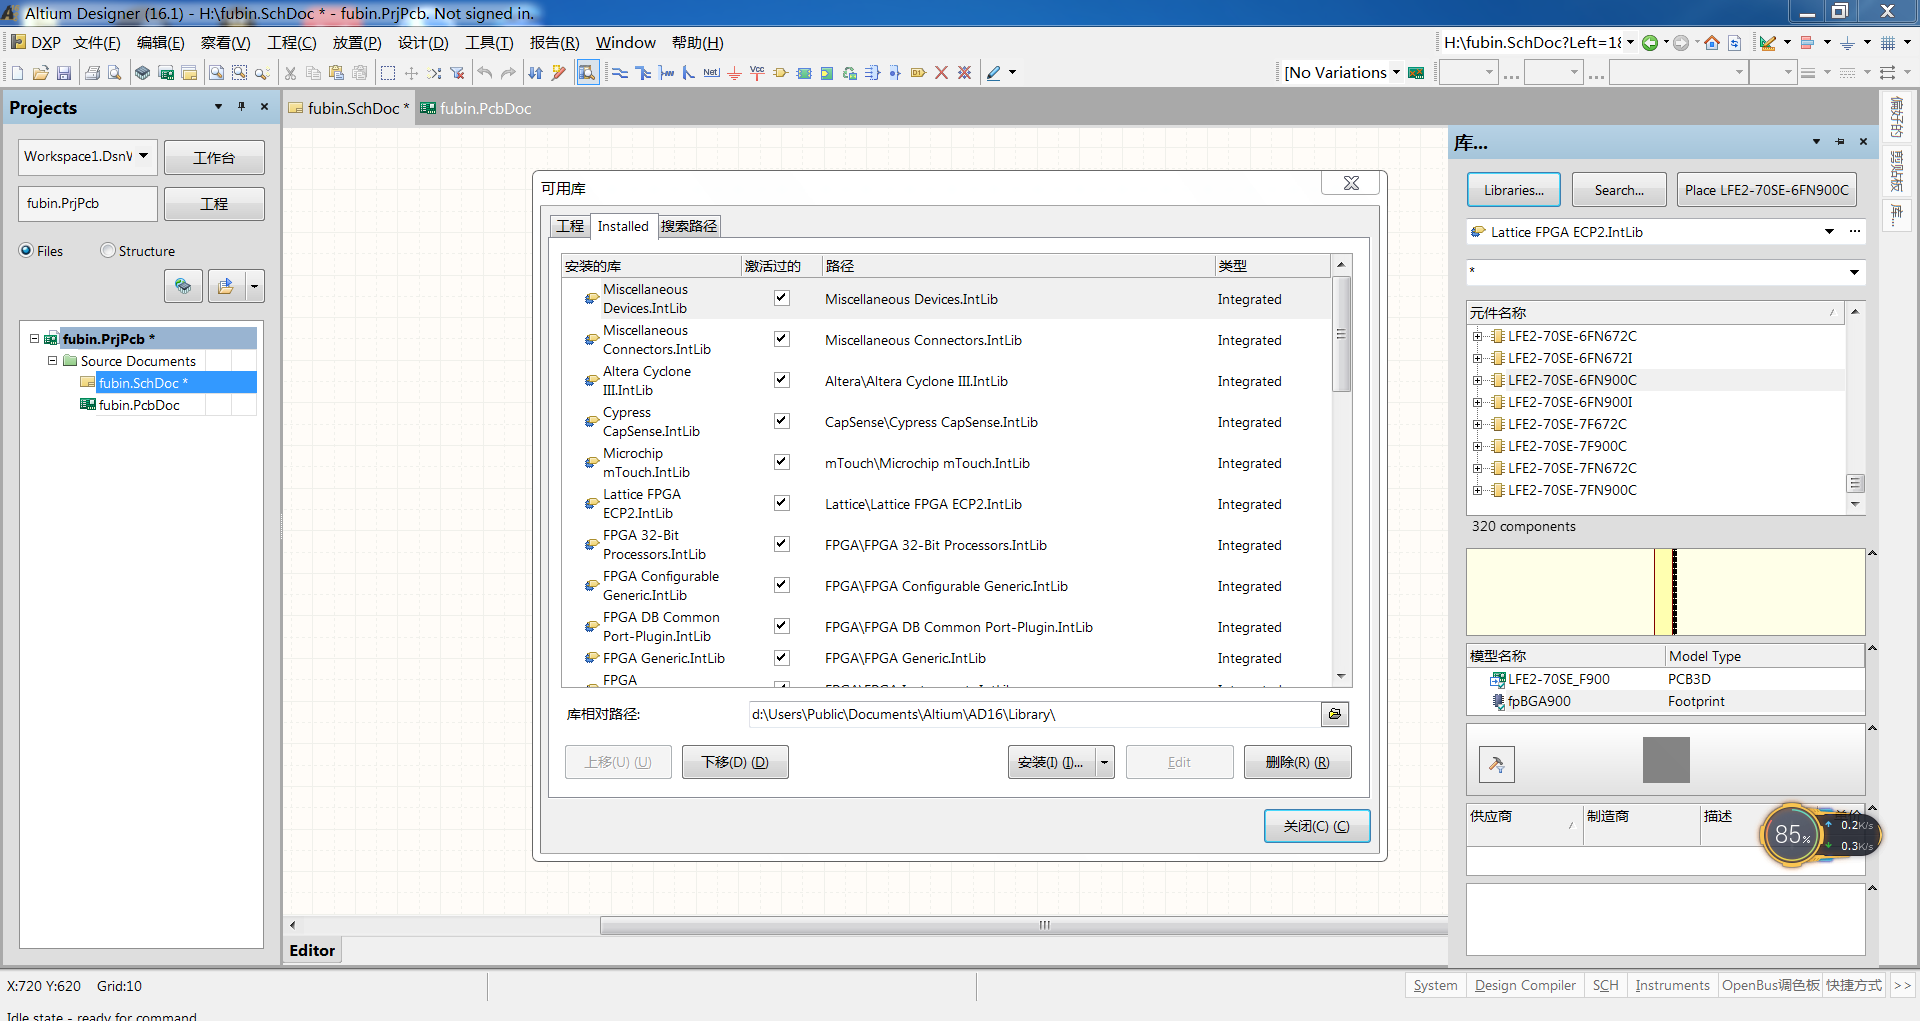The height and width of the screenshot is (1021, 1920).
Task: Click the 删除(R) remove button
Action: 1298,762
